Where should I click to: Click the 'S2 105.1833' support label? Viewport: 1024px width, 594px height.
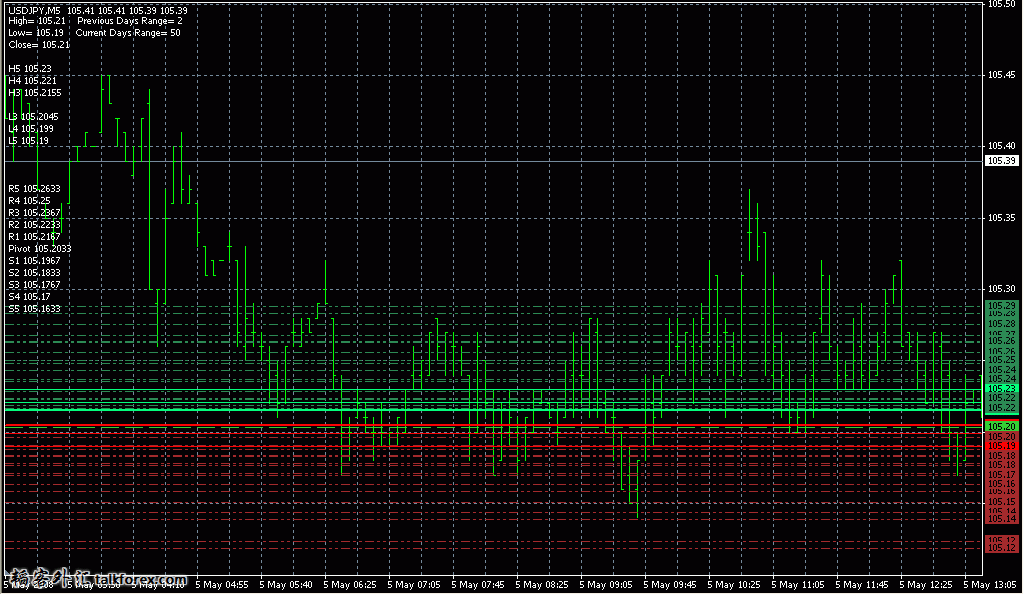coord(34,273)
